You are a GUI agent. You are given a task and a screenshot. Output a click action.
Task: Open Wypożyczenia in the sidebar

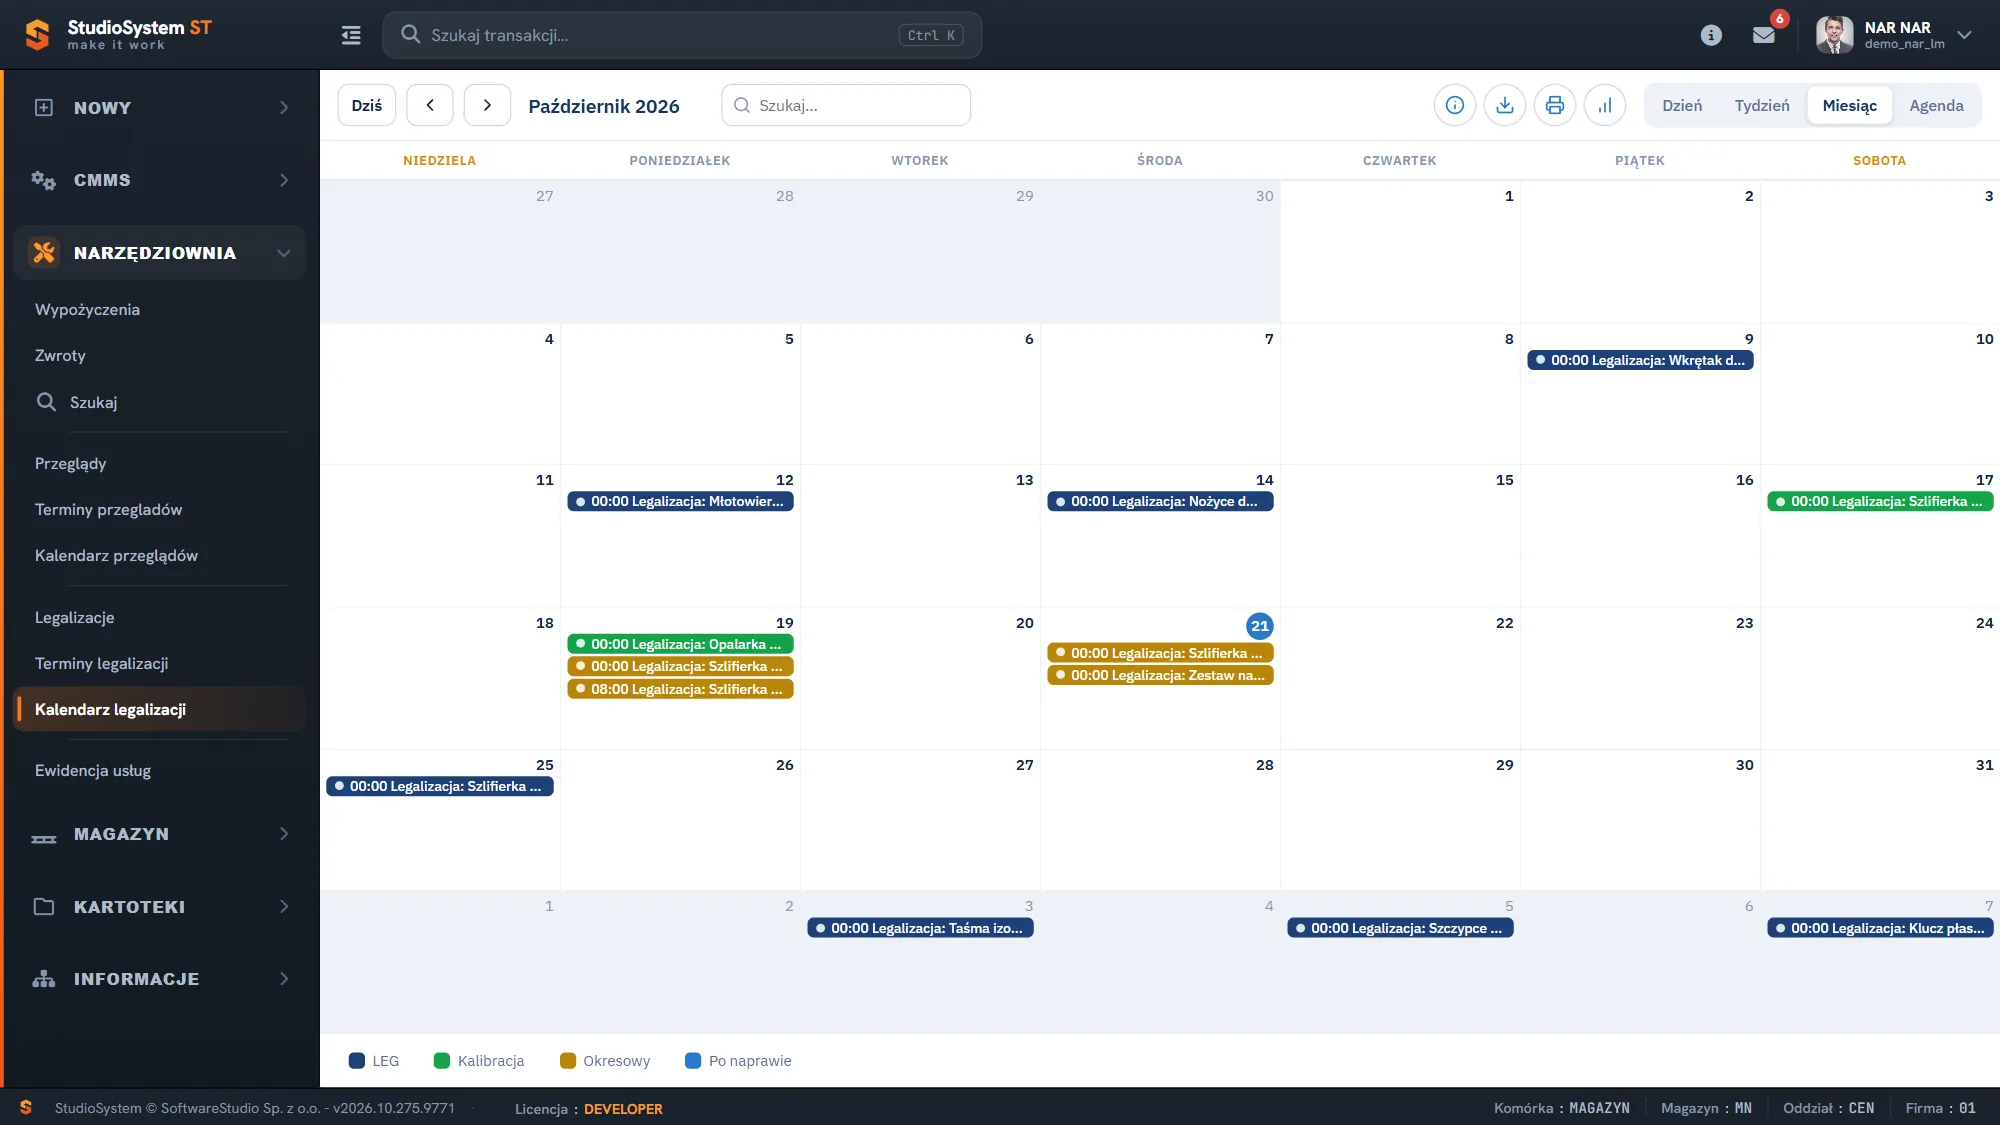click(x=87, y=310)
